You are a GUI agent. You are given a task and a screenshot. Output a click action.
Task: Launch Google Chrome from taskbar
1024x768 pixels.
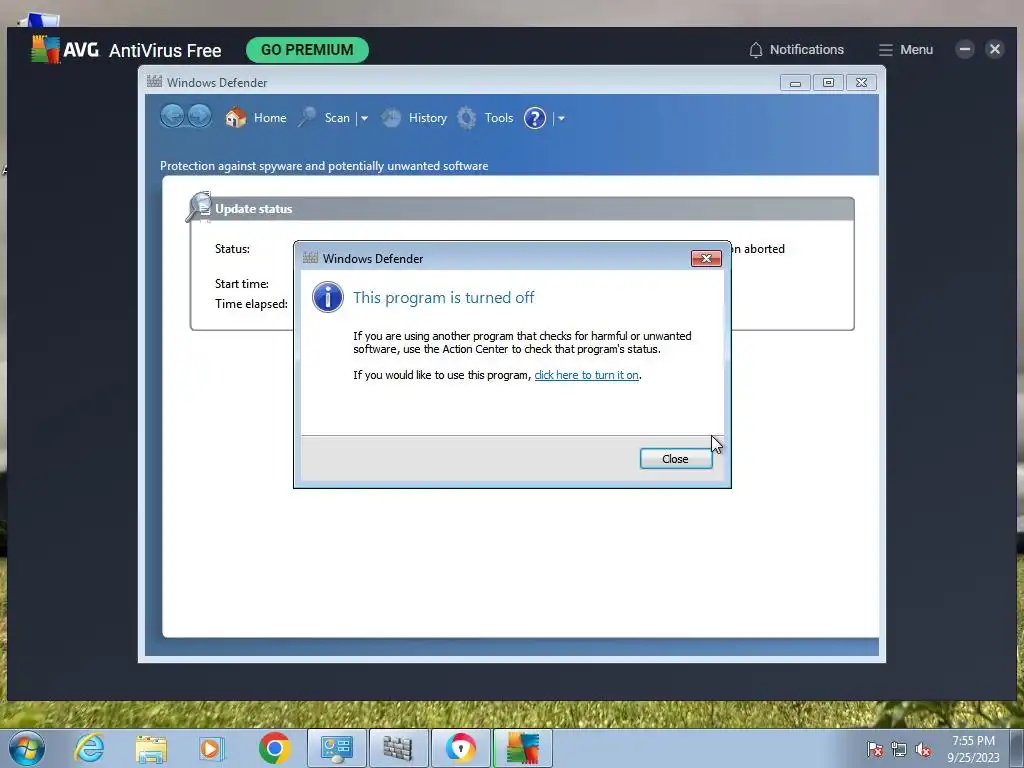tap(274, 748)
